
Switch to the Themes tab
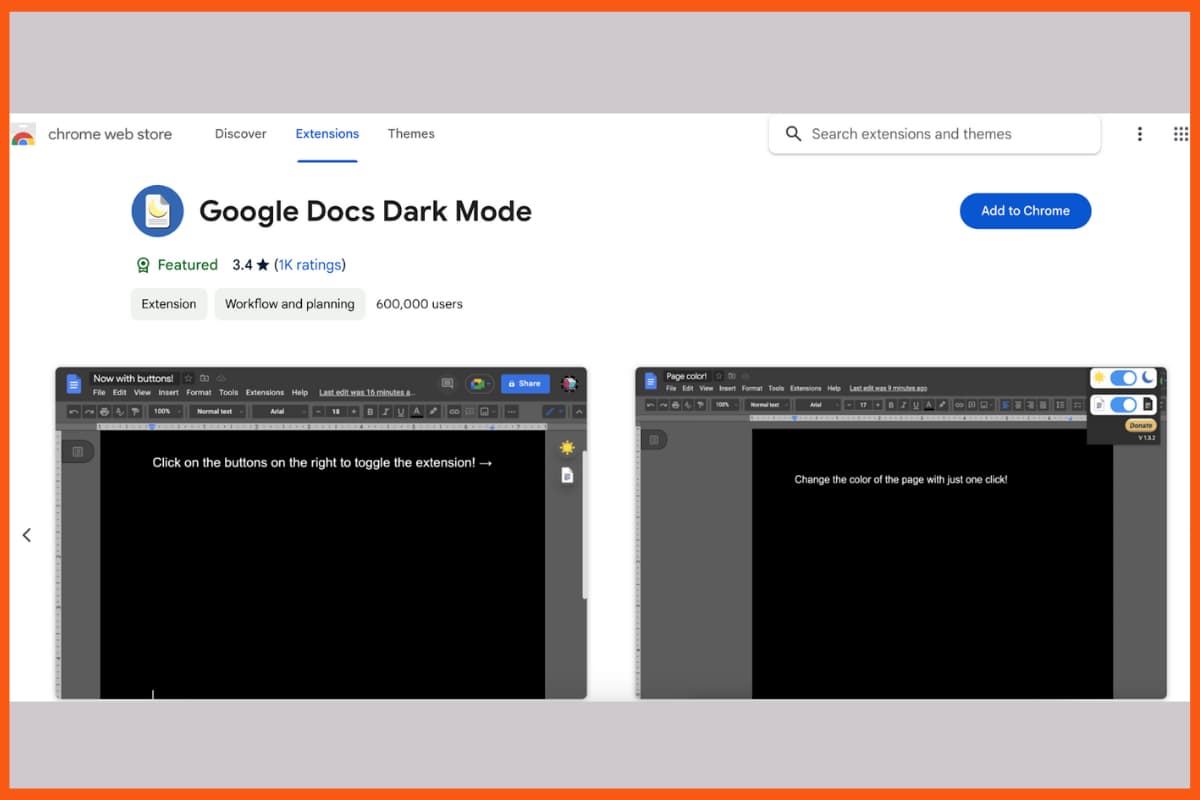point(410,133)
